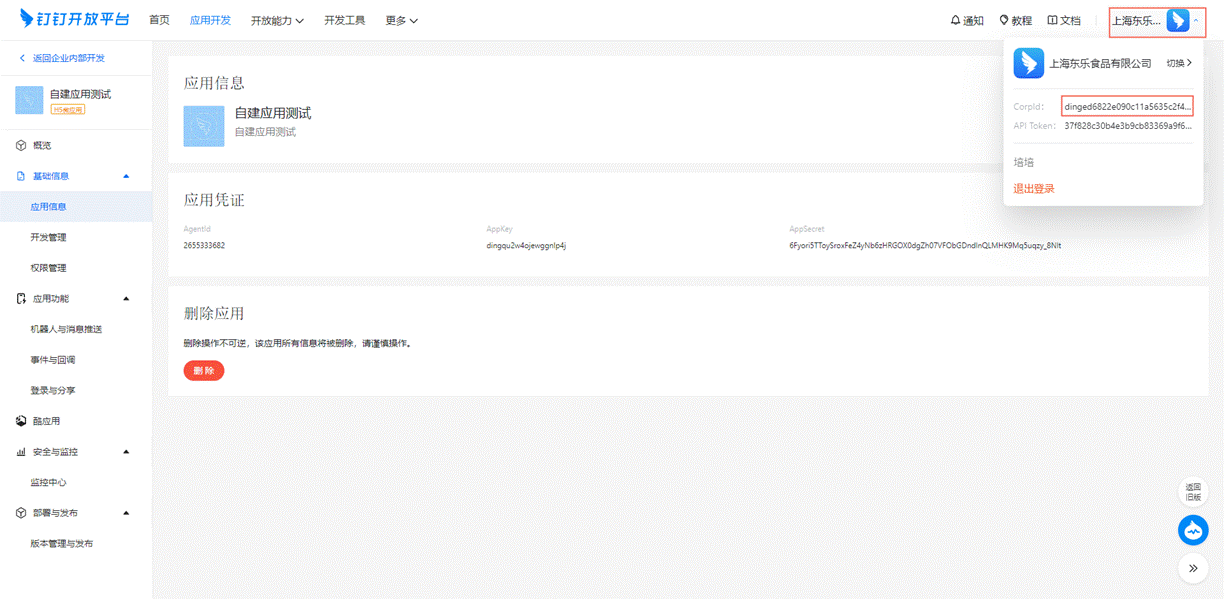Open the 更多 dropdown menu

coord(401,20)
